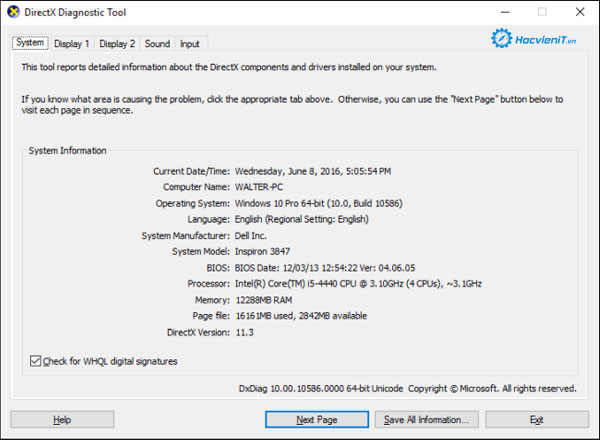
Task: Switch to the Sound tab
Action: (157, 44)
